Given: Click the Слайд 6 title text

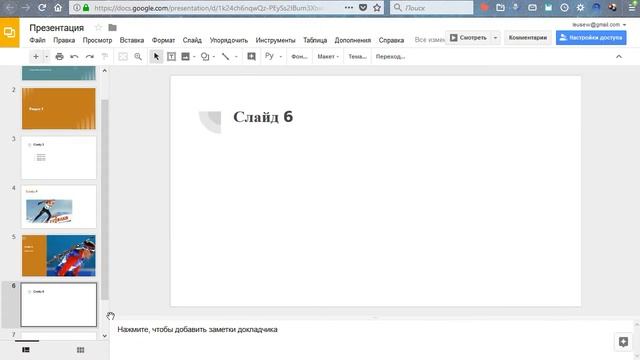Looking at the screenshot, I should click(x=263, y=117).
